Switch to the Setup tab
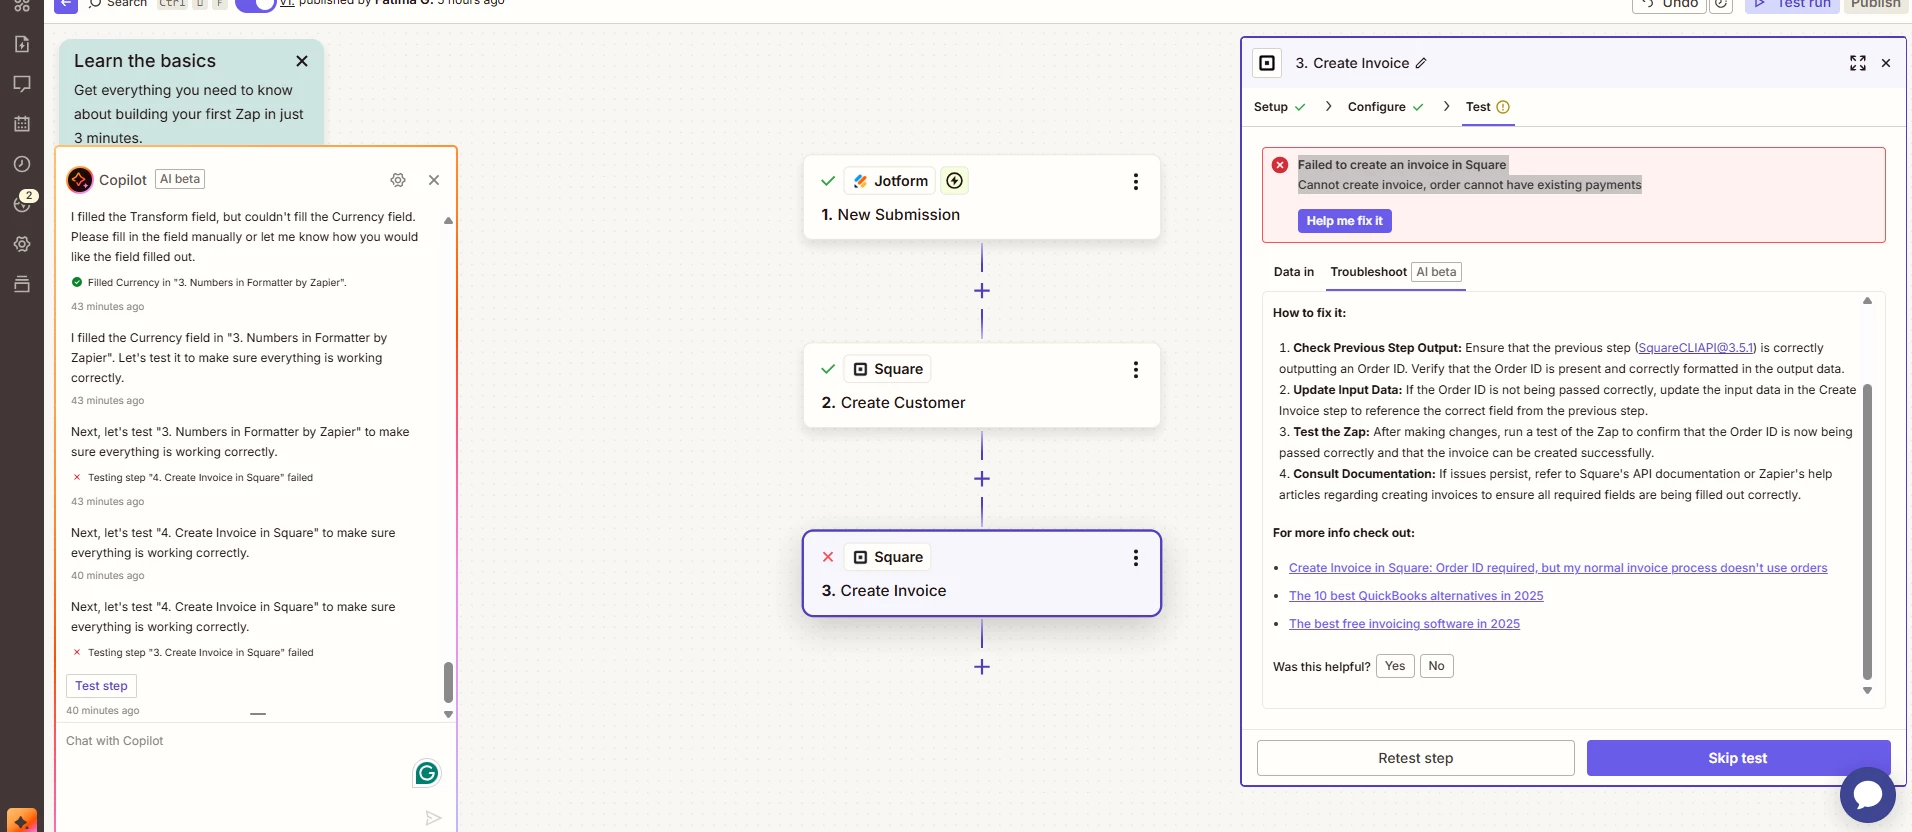1912x832 pixels. click(x=1279, y=107)
